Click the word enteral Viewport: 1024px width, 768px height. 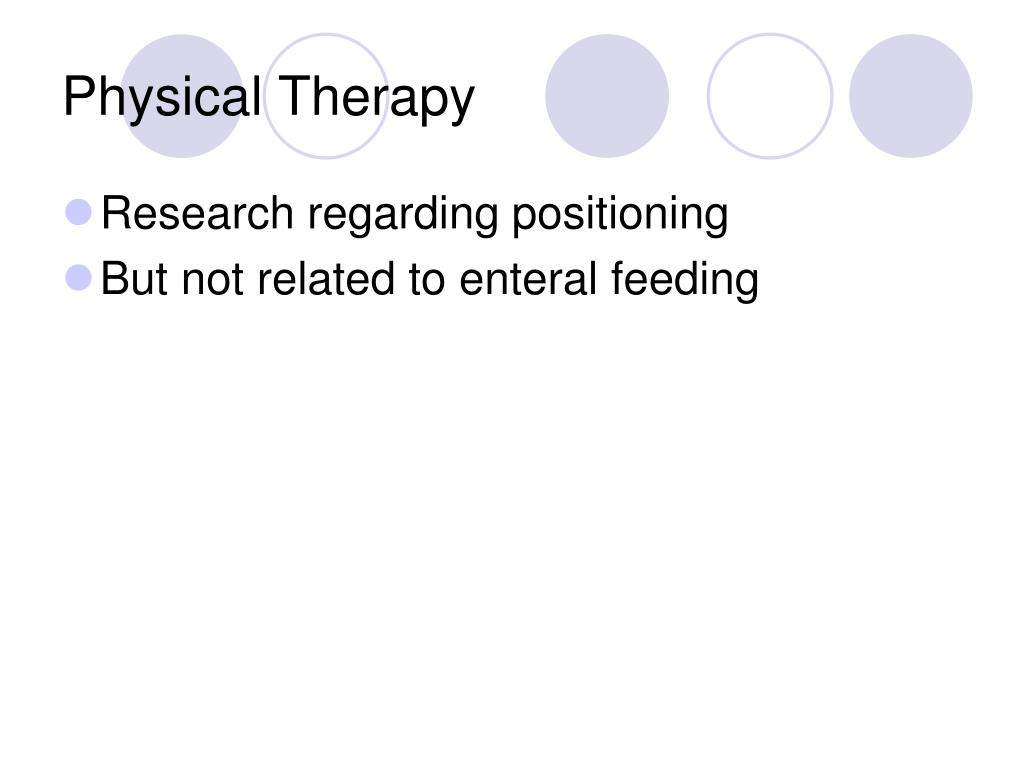tap(528, 279)
